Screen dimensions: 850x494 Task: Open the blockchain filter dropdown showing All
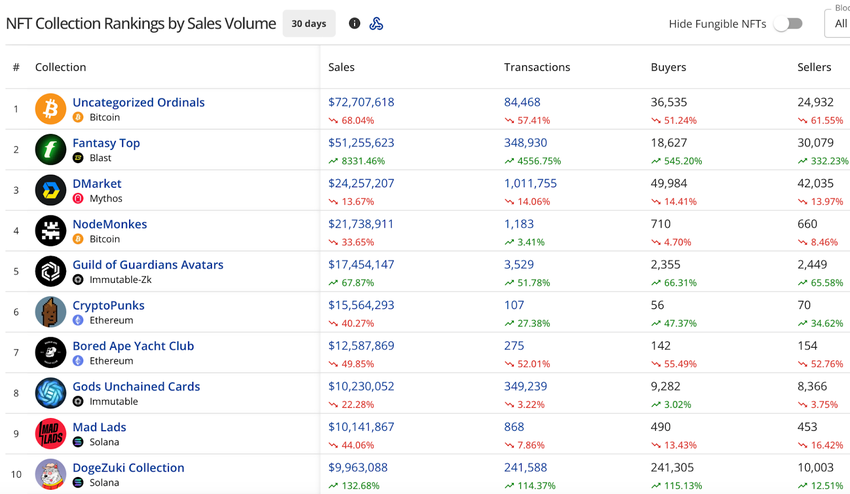coord(838,24)
